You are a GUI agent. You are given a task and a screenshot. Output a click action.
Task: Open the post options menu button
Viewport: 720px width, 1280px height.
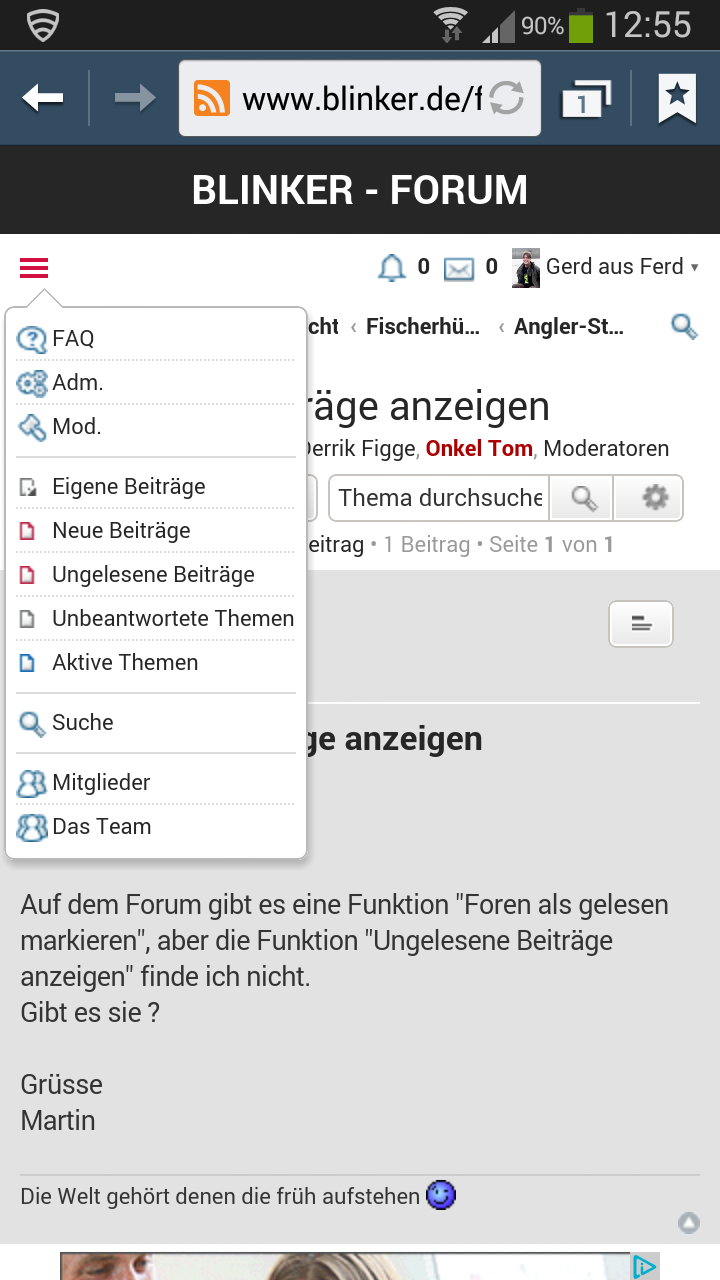641,624
